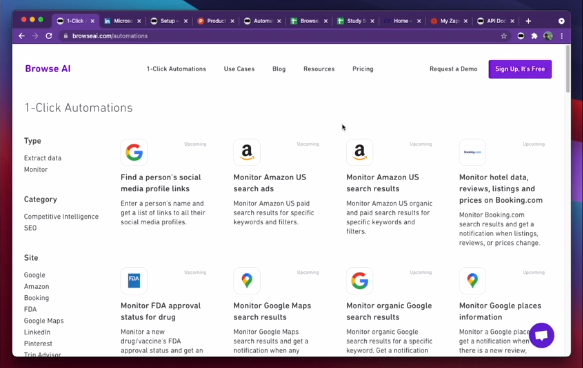
Task: Open Monitor Amazon US search ads title
Action: pyautogui.click(x=270, y=183)
